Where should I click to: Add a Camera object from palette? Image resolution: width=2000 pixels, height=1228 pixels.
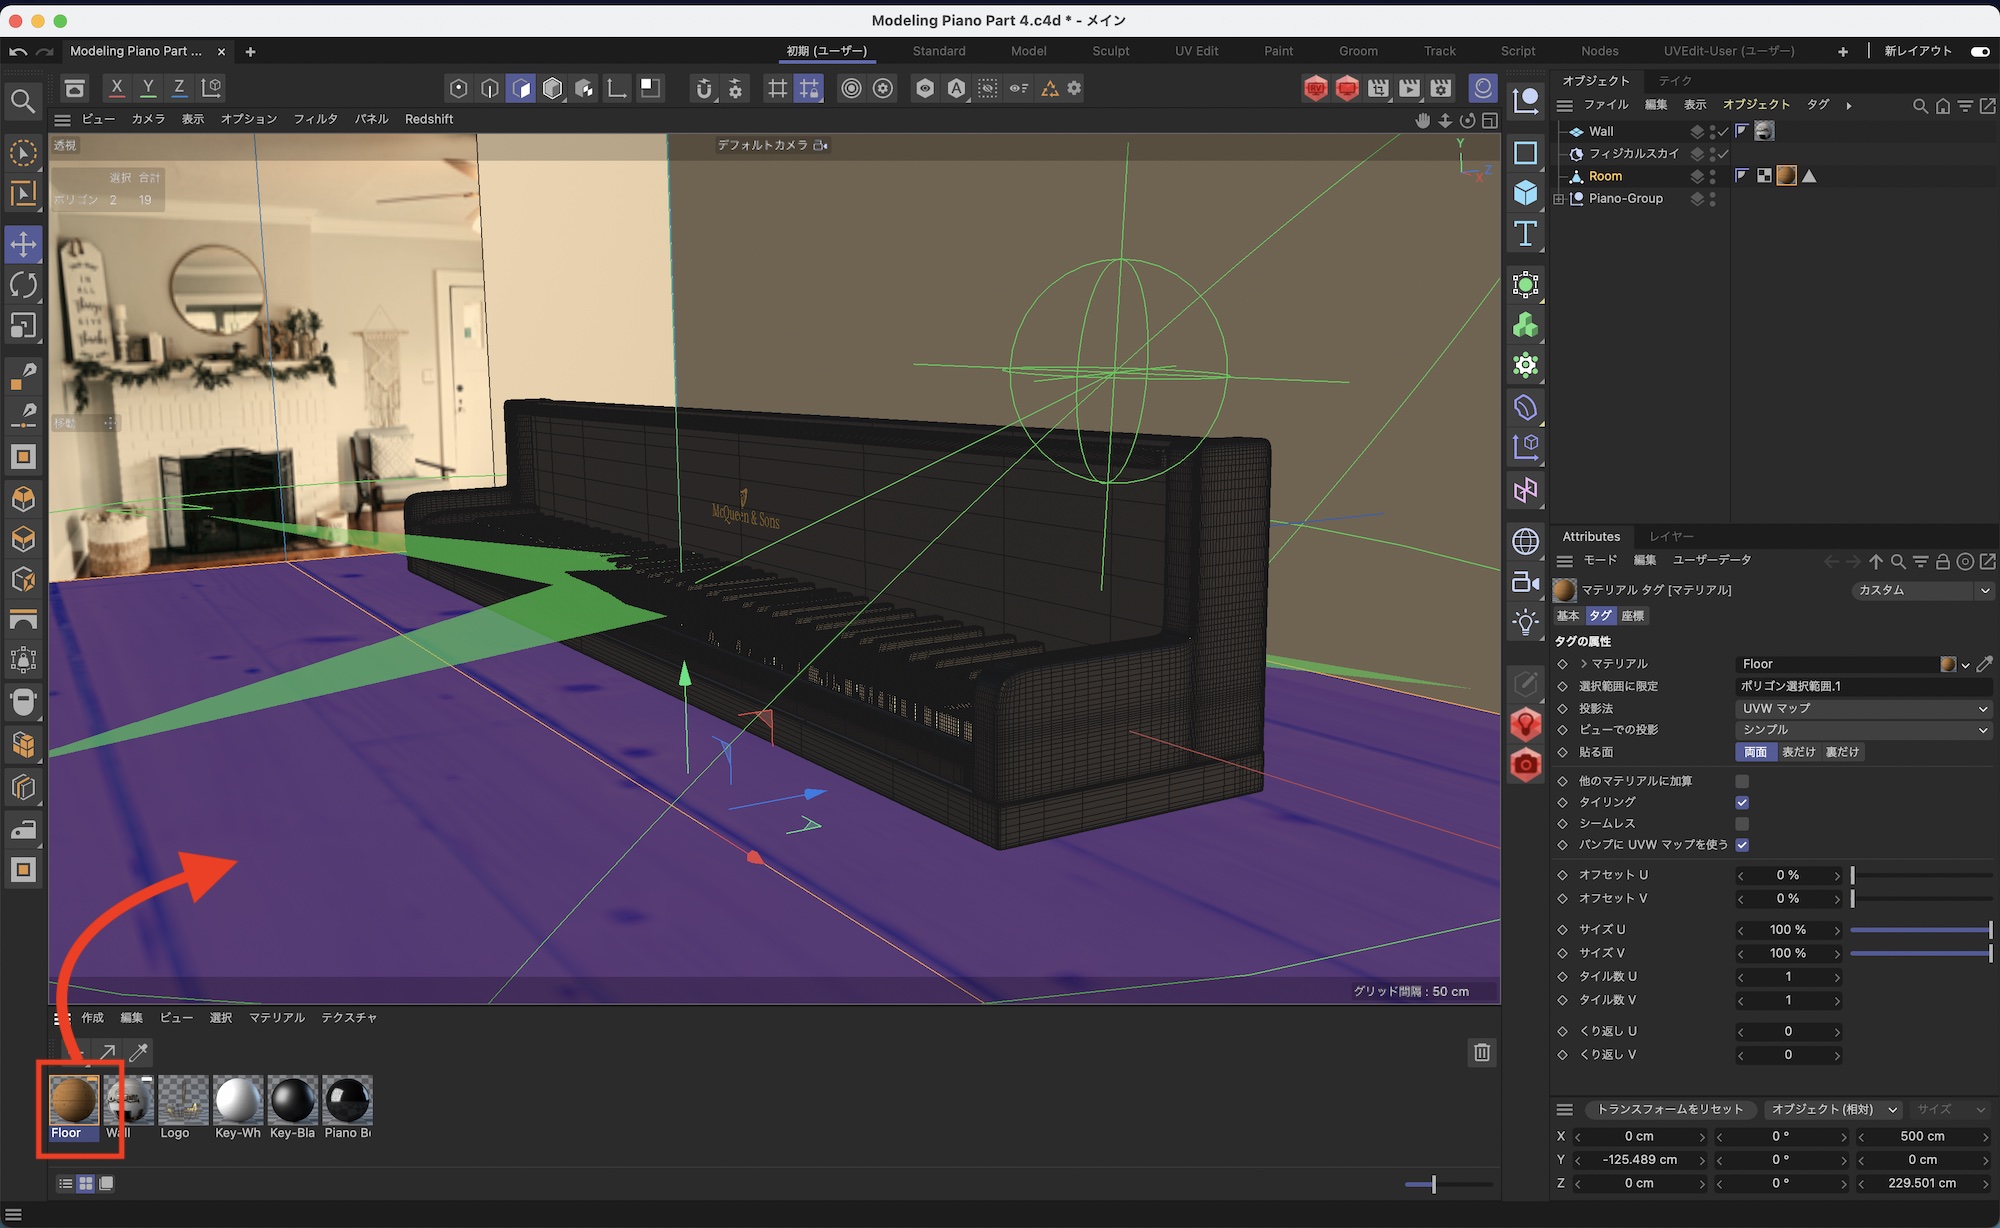(x=1525, y=582)
